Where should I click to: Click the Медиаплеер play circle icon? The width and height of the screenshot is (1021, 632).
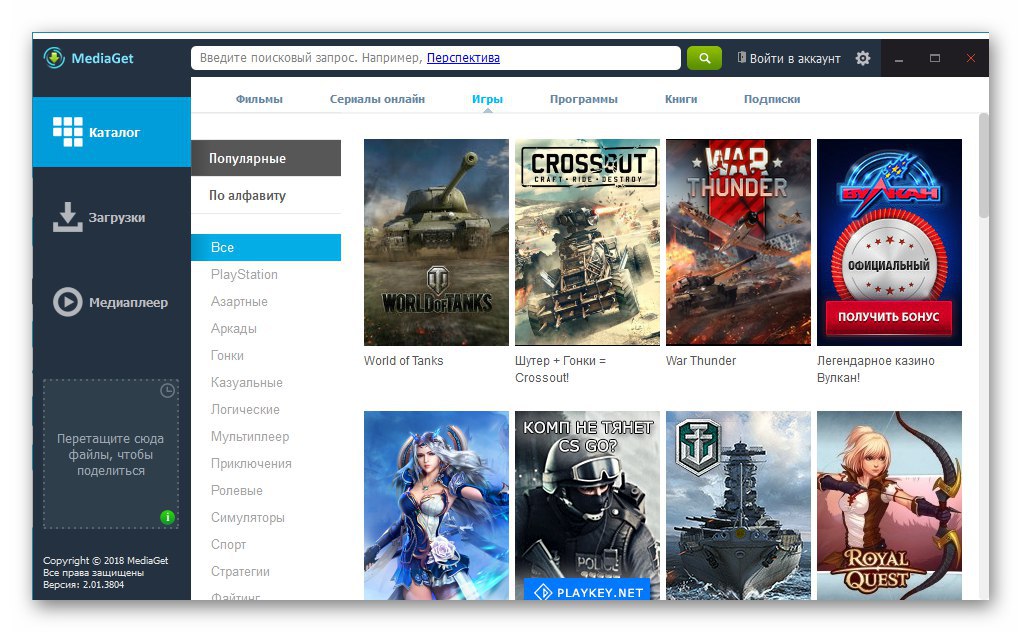(x=67, y=302)
